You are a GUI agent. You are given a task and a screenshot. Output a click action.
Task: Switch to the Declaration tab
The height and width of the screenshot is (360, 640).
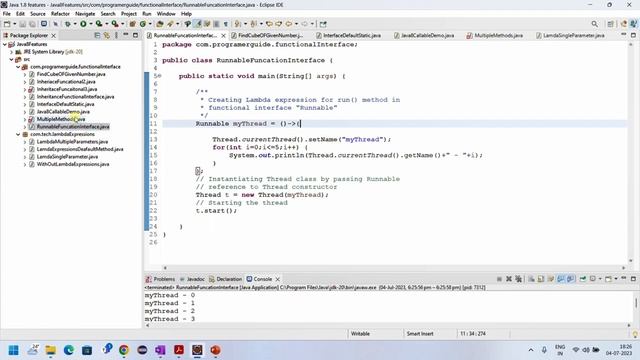(x=225, y=279)
